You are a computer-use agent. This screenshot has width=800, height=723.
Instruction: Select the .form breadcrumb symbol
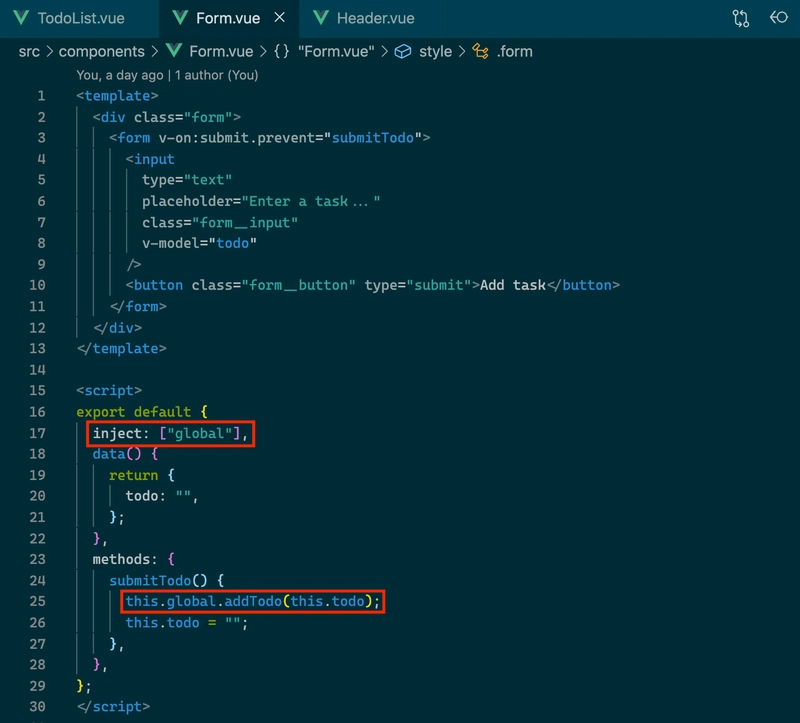tap(514, 52)
